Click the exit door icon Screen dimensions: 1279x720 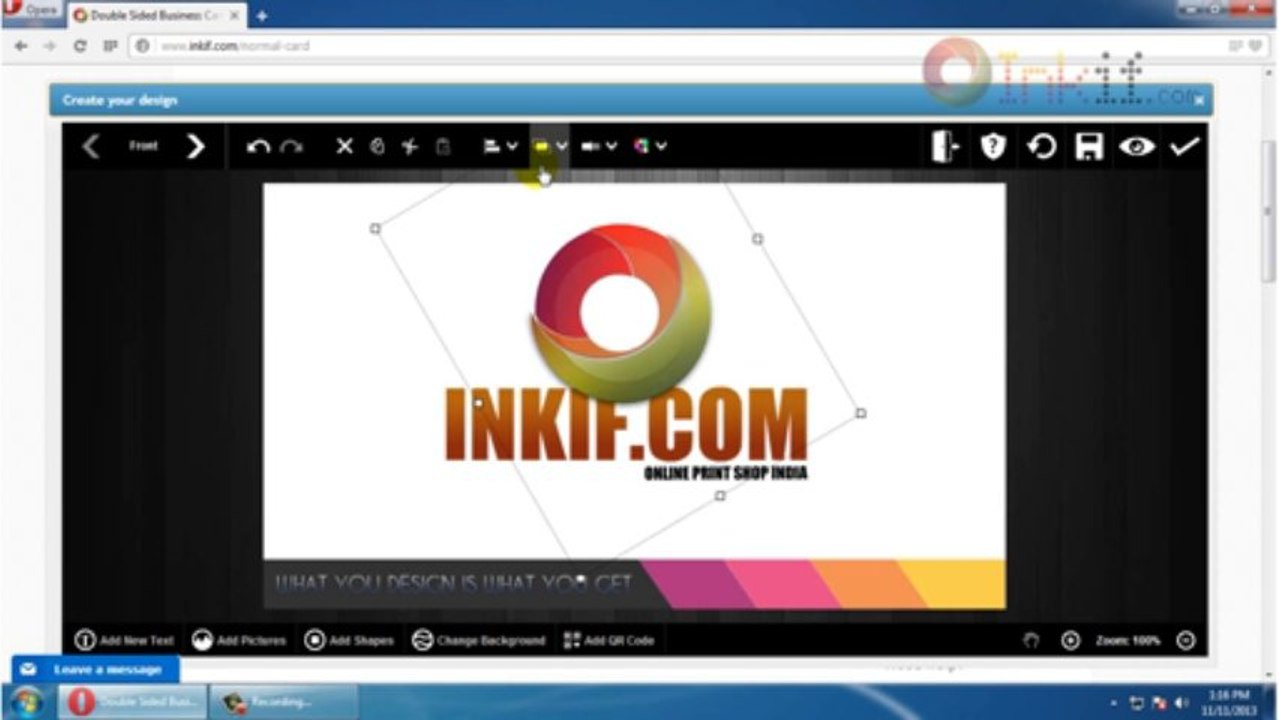[944, 146]
